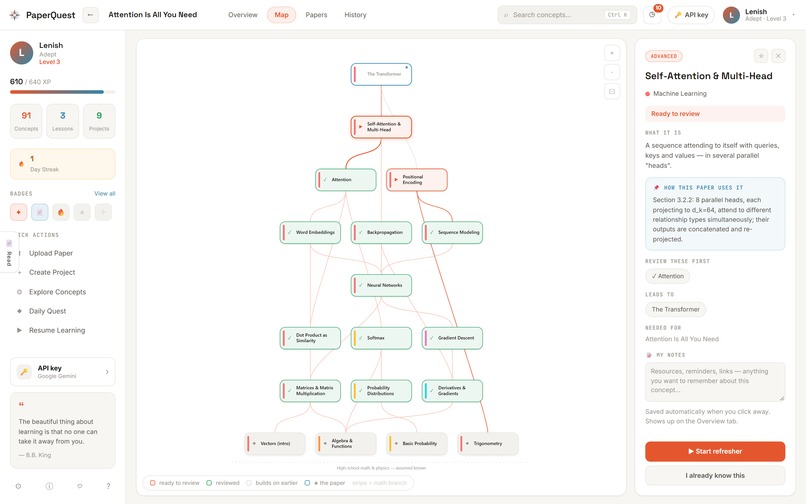Open the Read side tab

pos(9,253)
